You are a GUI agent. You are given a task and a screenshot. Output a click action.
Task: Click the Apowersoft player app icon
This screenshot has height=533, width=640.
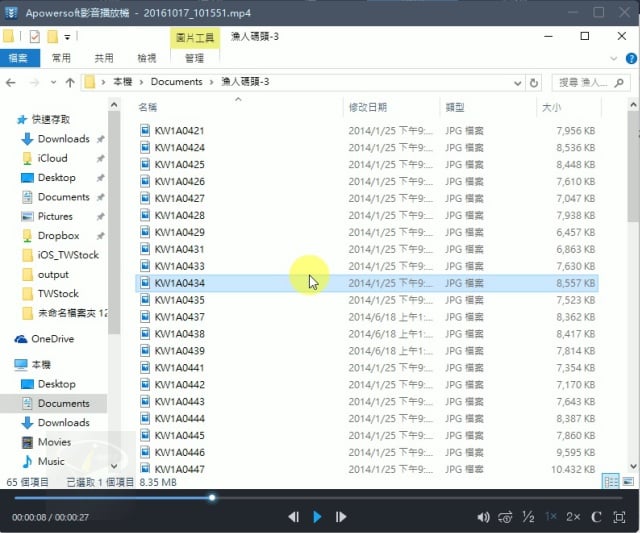[11, 13]
